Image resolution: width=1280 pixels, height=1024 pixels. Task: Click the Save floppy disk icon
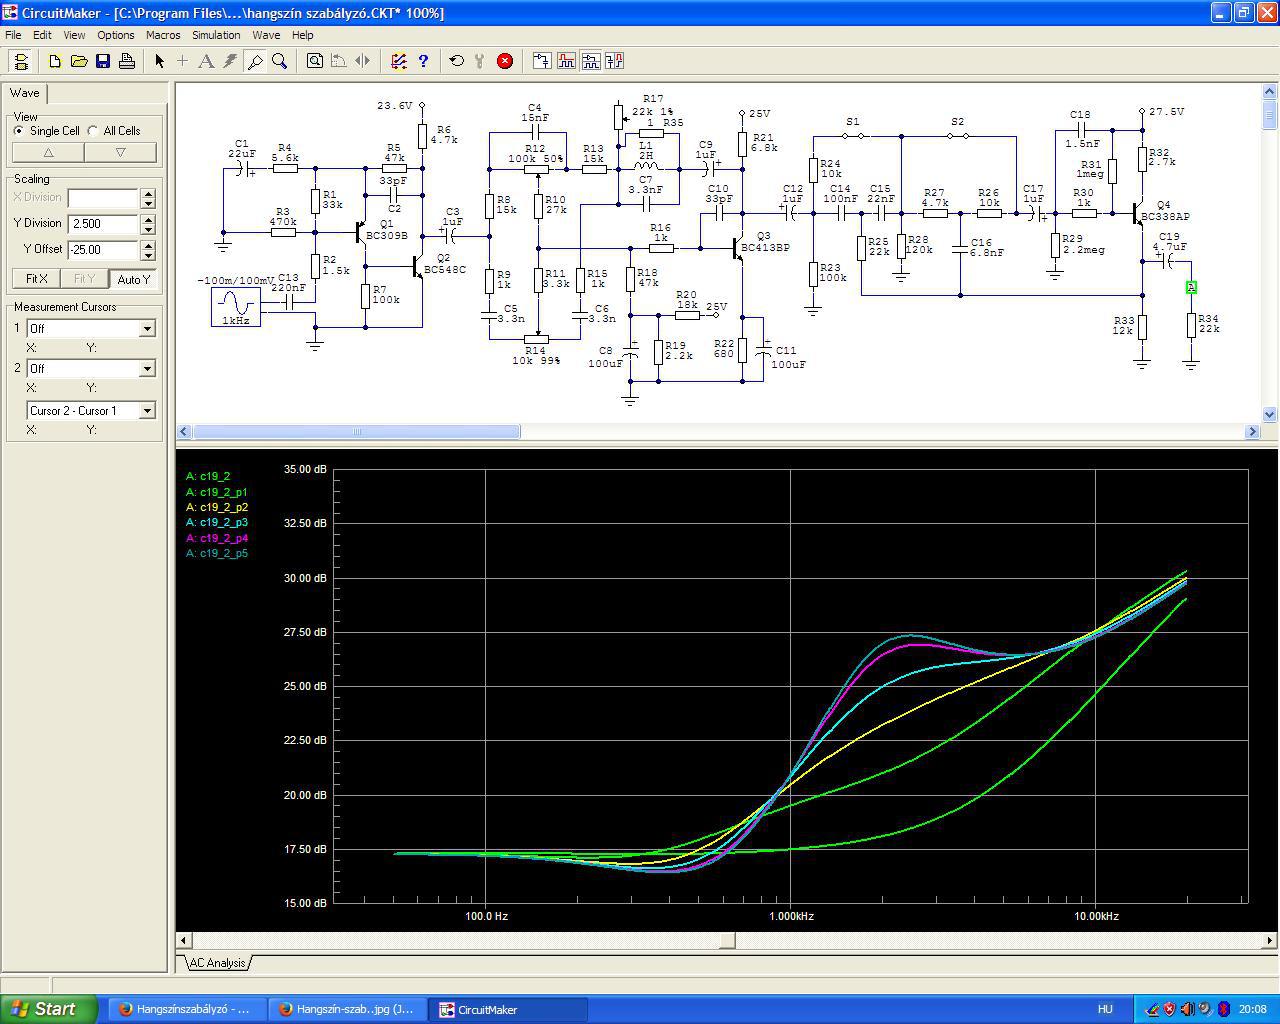pos(103,61)
